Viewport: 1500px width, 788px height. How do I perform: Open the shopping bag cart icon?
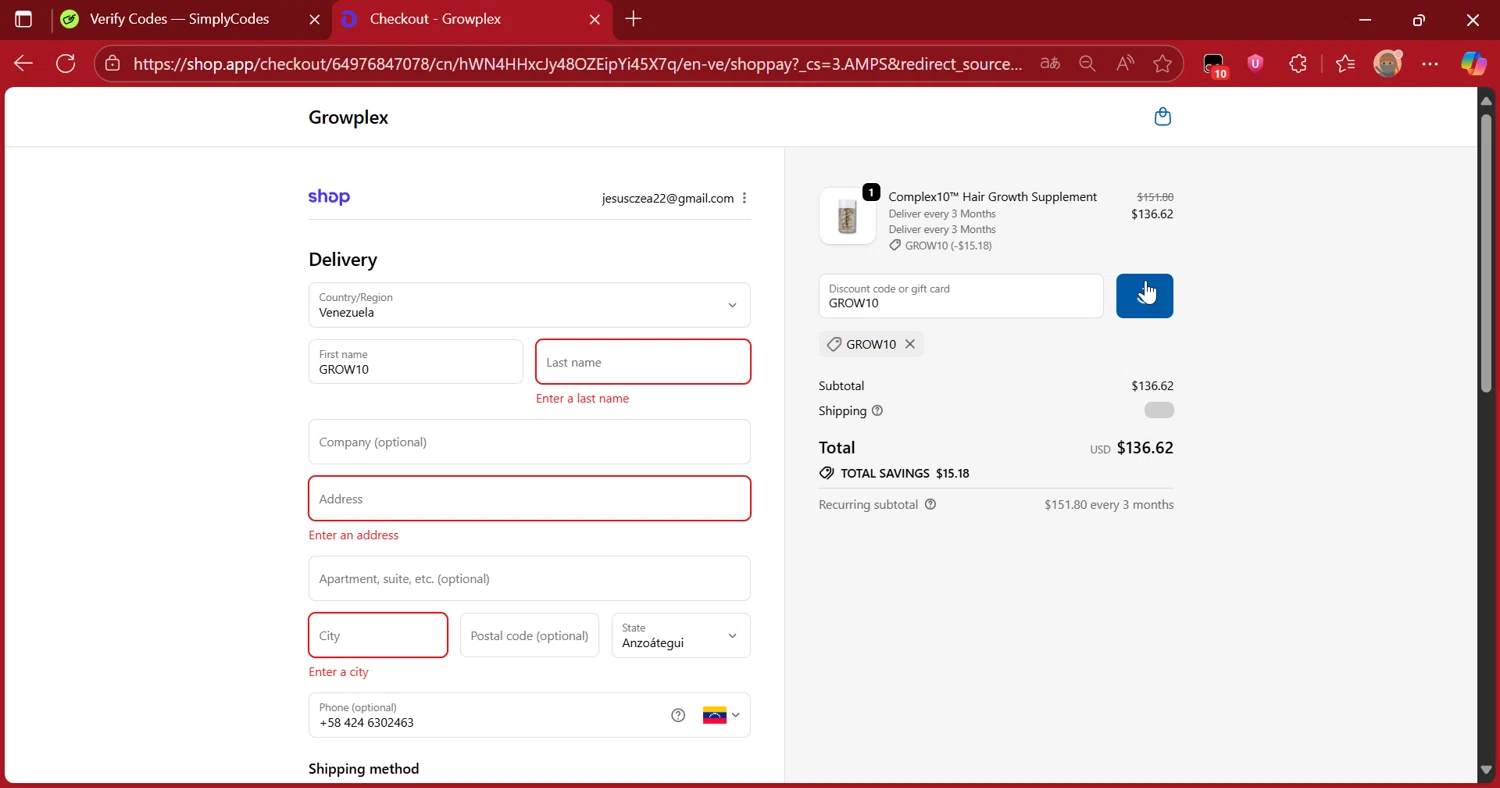[1162, 117]
